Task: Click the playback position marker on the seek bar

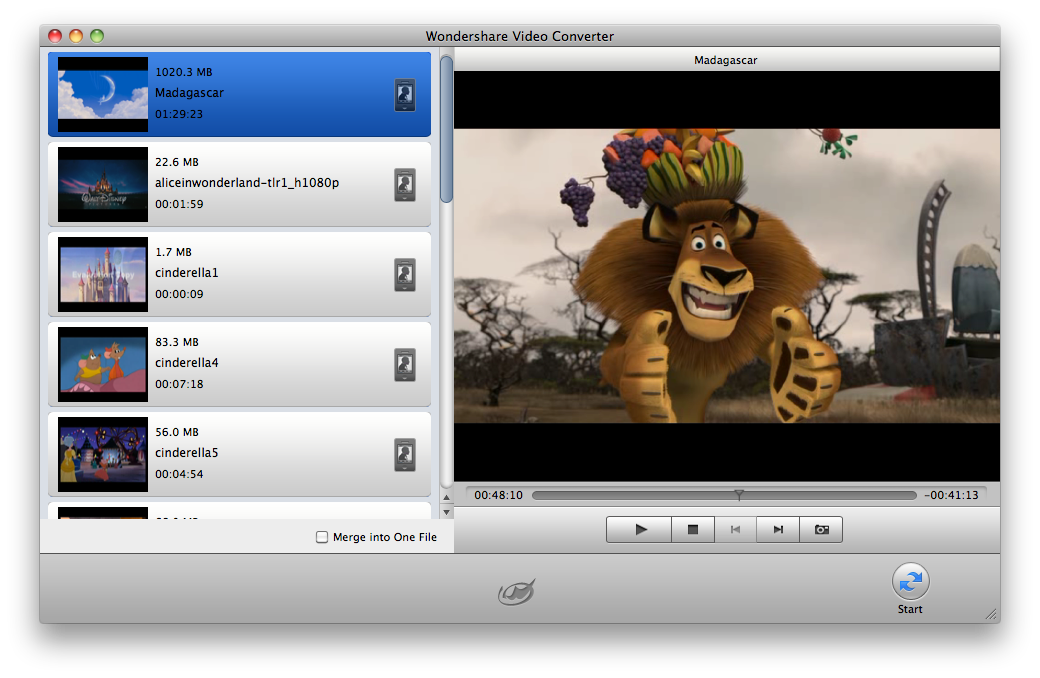Action: (739, 494)
